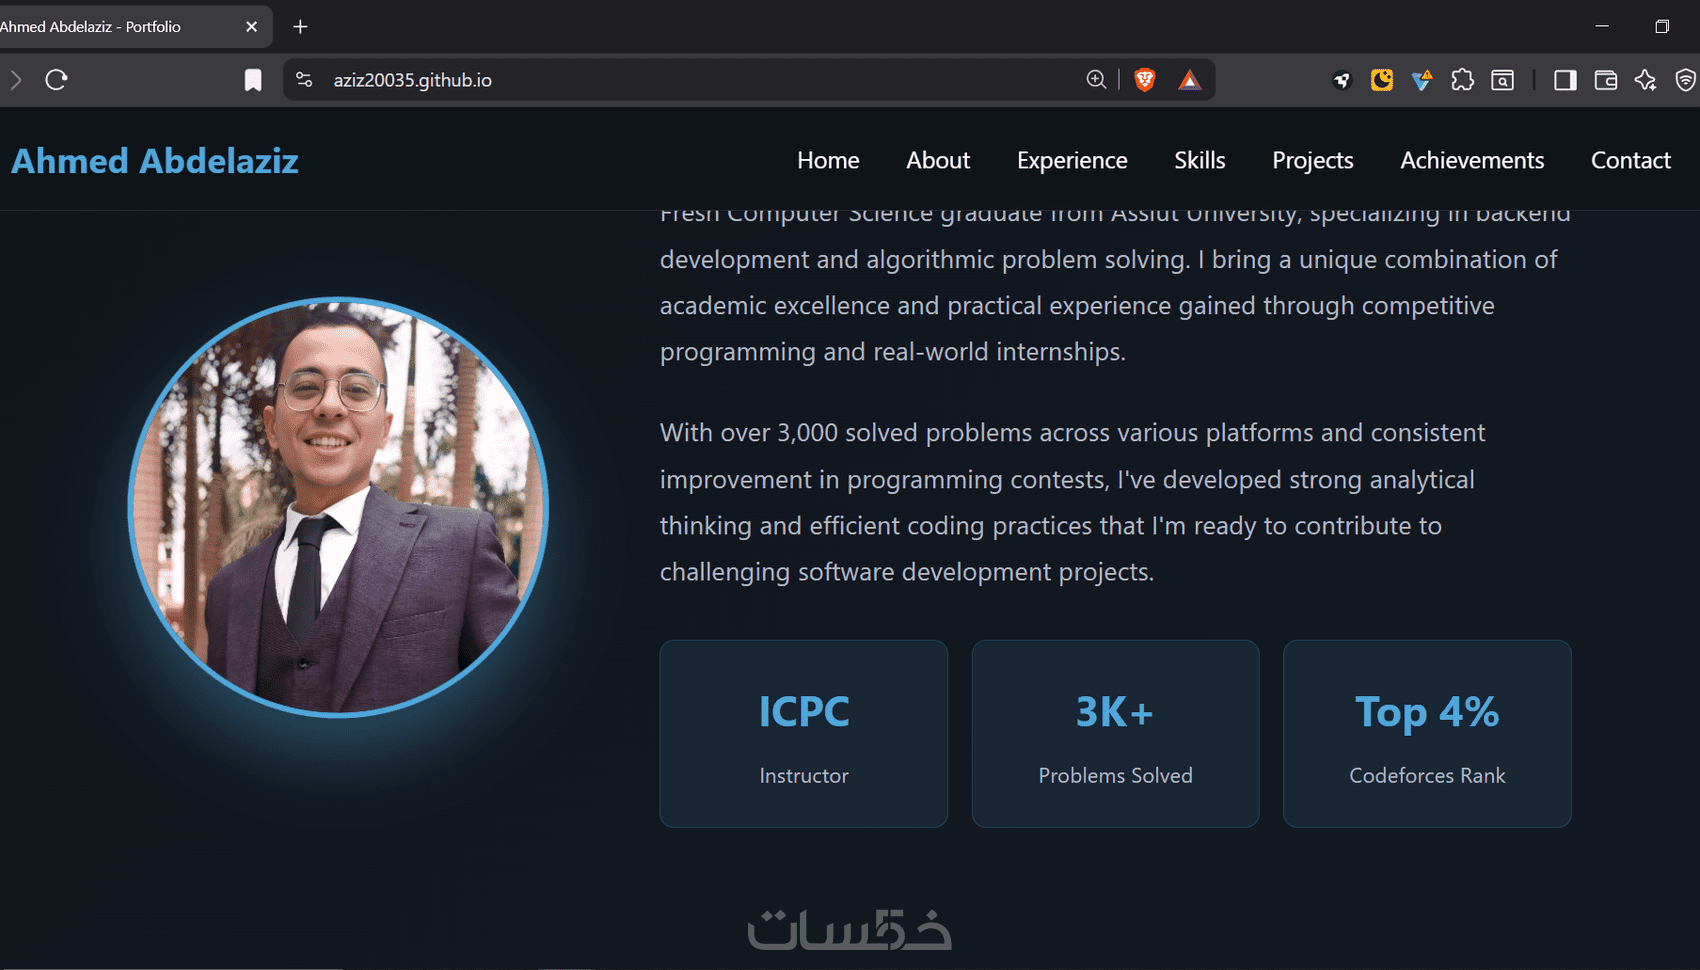Click the Ahmed Abdelaziz site logo

pyautogui.click(x=155, y=161)
